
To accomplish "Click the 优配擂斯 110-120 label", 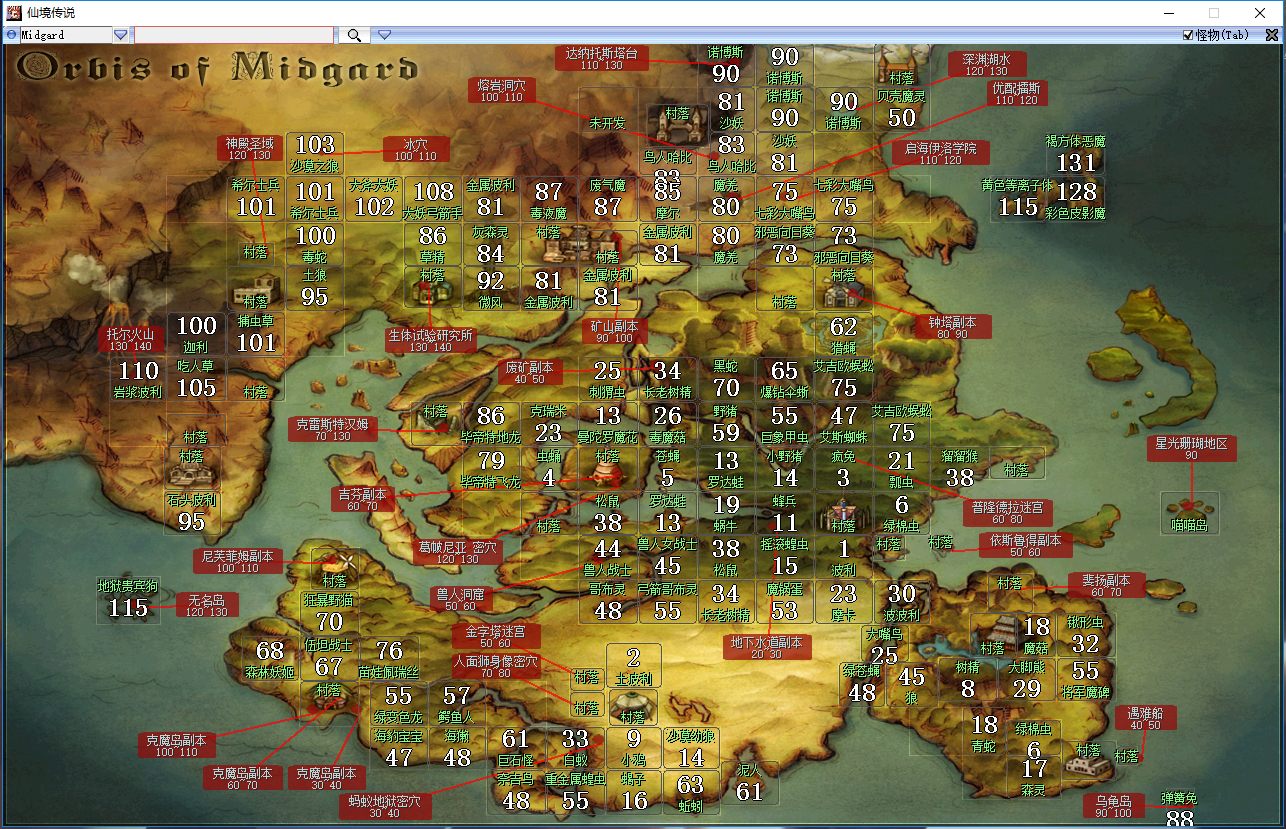I will point(1016,94).
